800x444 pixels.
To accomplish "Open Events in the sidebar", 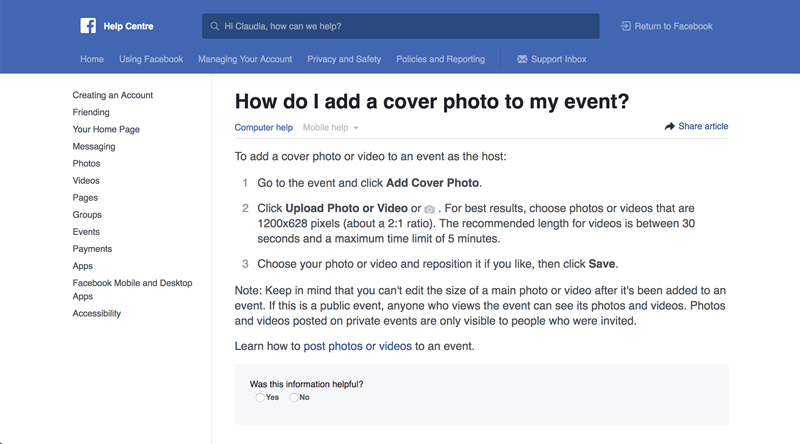I will [86, 232].
